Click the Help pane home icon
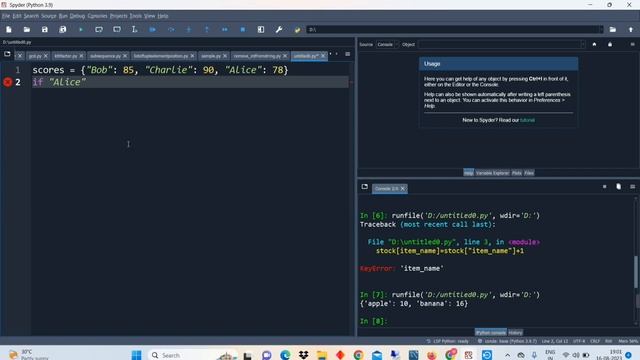Image resolution: width=640 pixels, height=360 pixels. pyautogui.click(x=594, y=44)
